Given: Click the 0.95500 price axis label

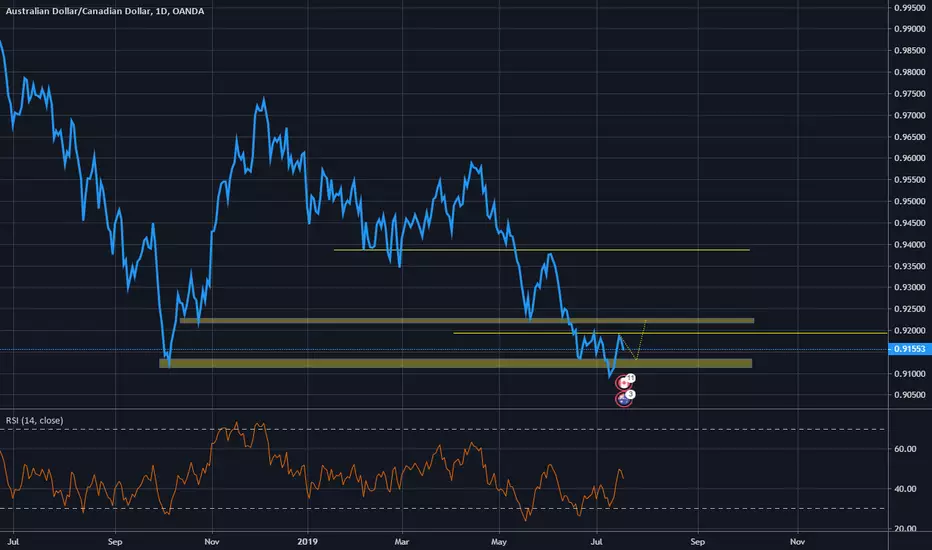Looking at the screenshot, I should pyautogui.click(x=909, y=180).
